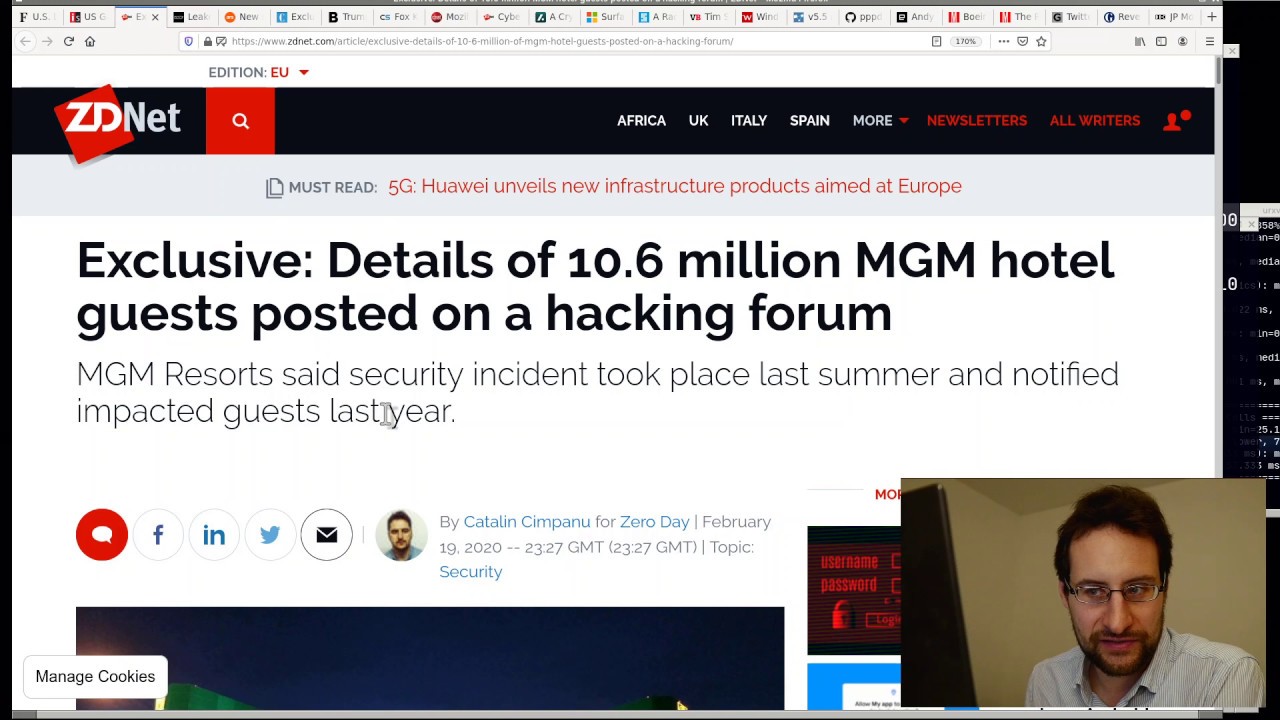This screenshot has width=1280, height=720.
Task: Bookmark this page with the star icon
Action: click(1041, 41)
